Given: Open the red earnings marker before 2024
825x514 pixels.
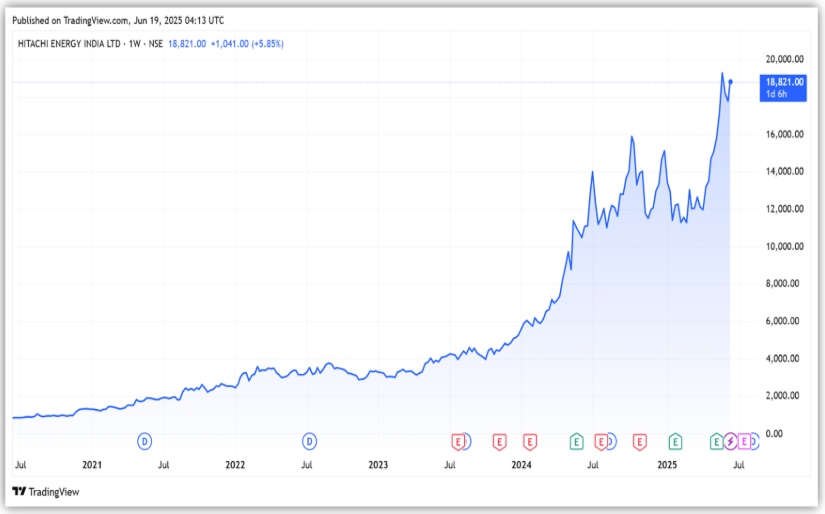Looking at the screenshot, I should pos(498,440).
